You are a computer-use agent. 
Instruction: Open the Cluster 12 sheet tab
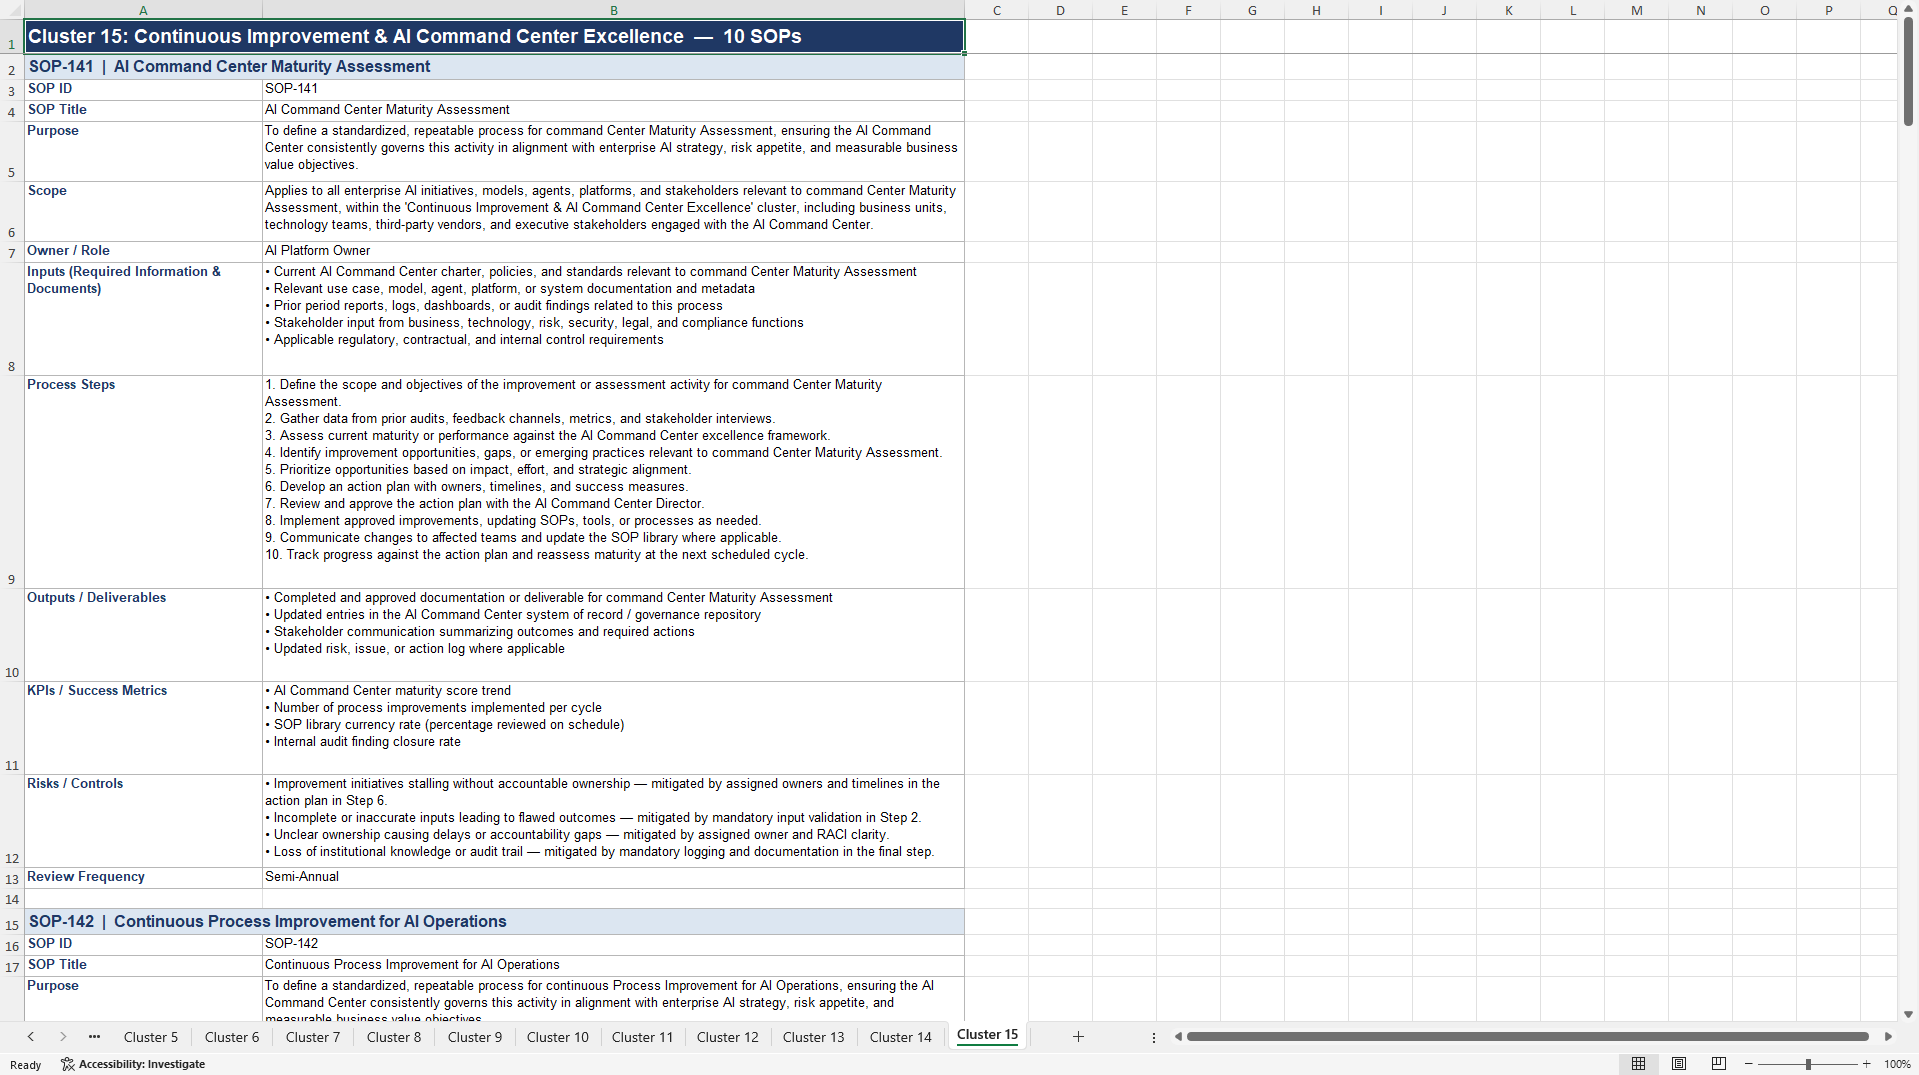point(728,1037)
